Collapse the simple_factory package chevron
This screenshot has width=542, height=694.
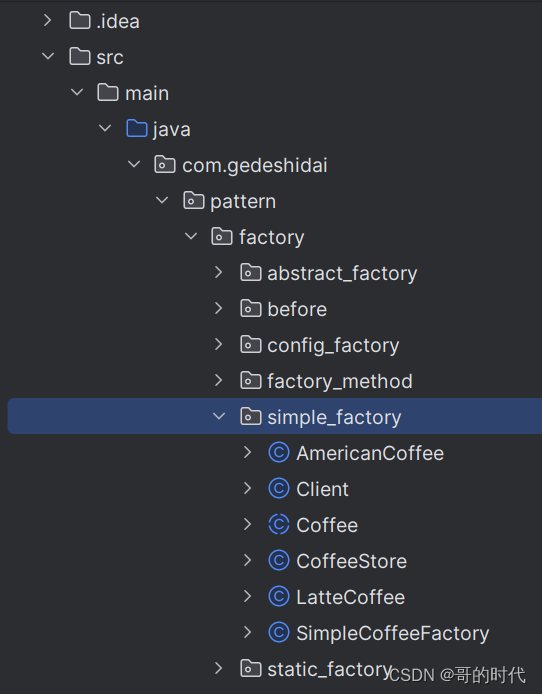219,416
